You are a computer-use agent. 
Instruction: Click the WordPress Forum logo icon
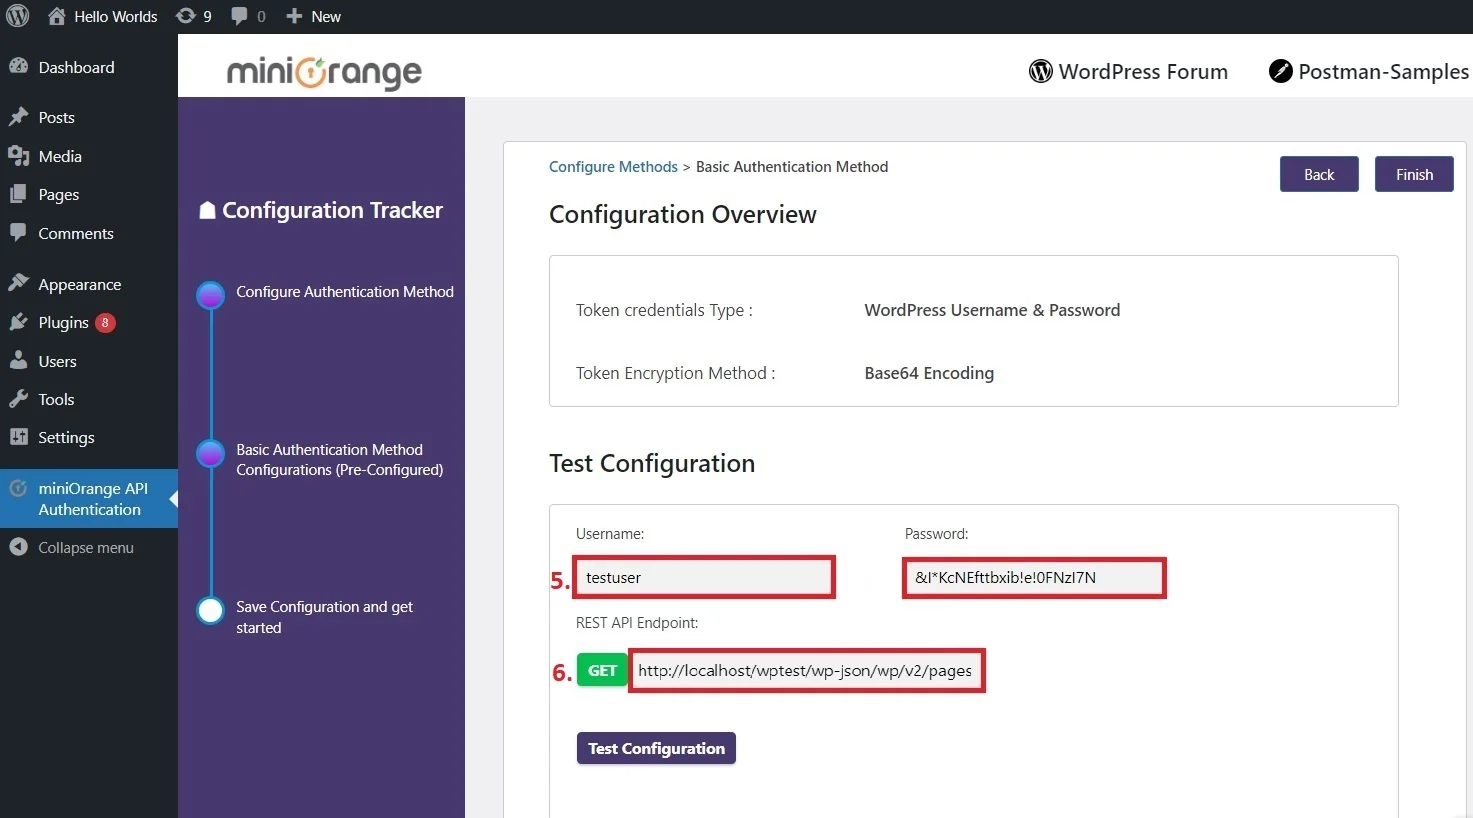[x=1041, y=72]
